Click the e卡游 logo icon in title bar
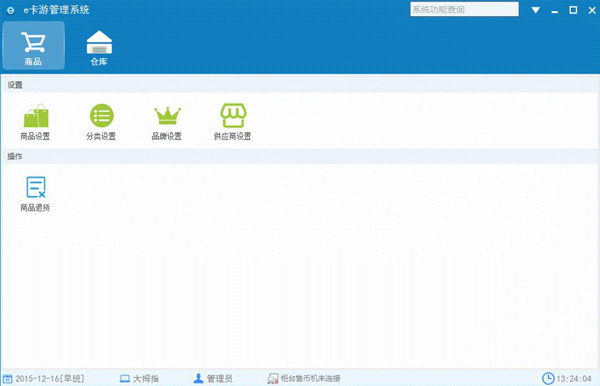The height and width of the screenshot is (386, 600). coord(10,10)
